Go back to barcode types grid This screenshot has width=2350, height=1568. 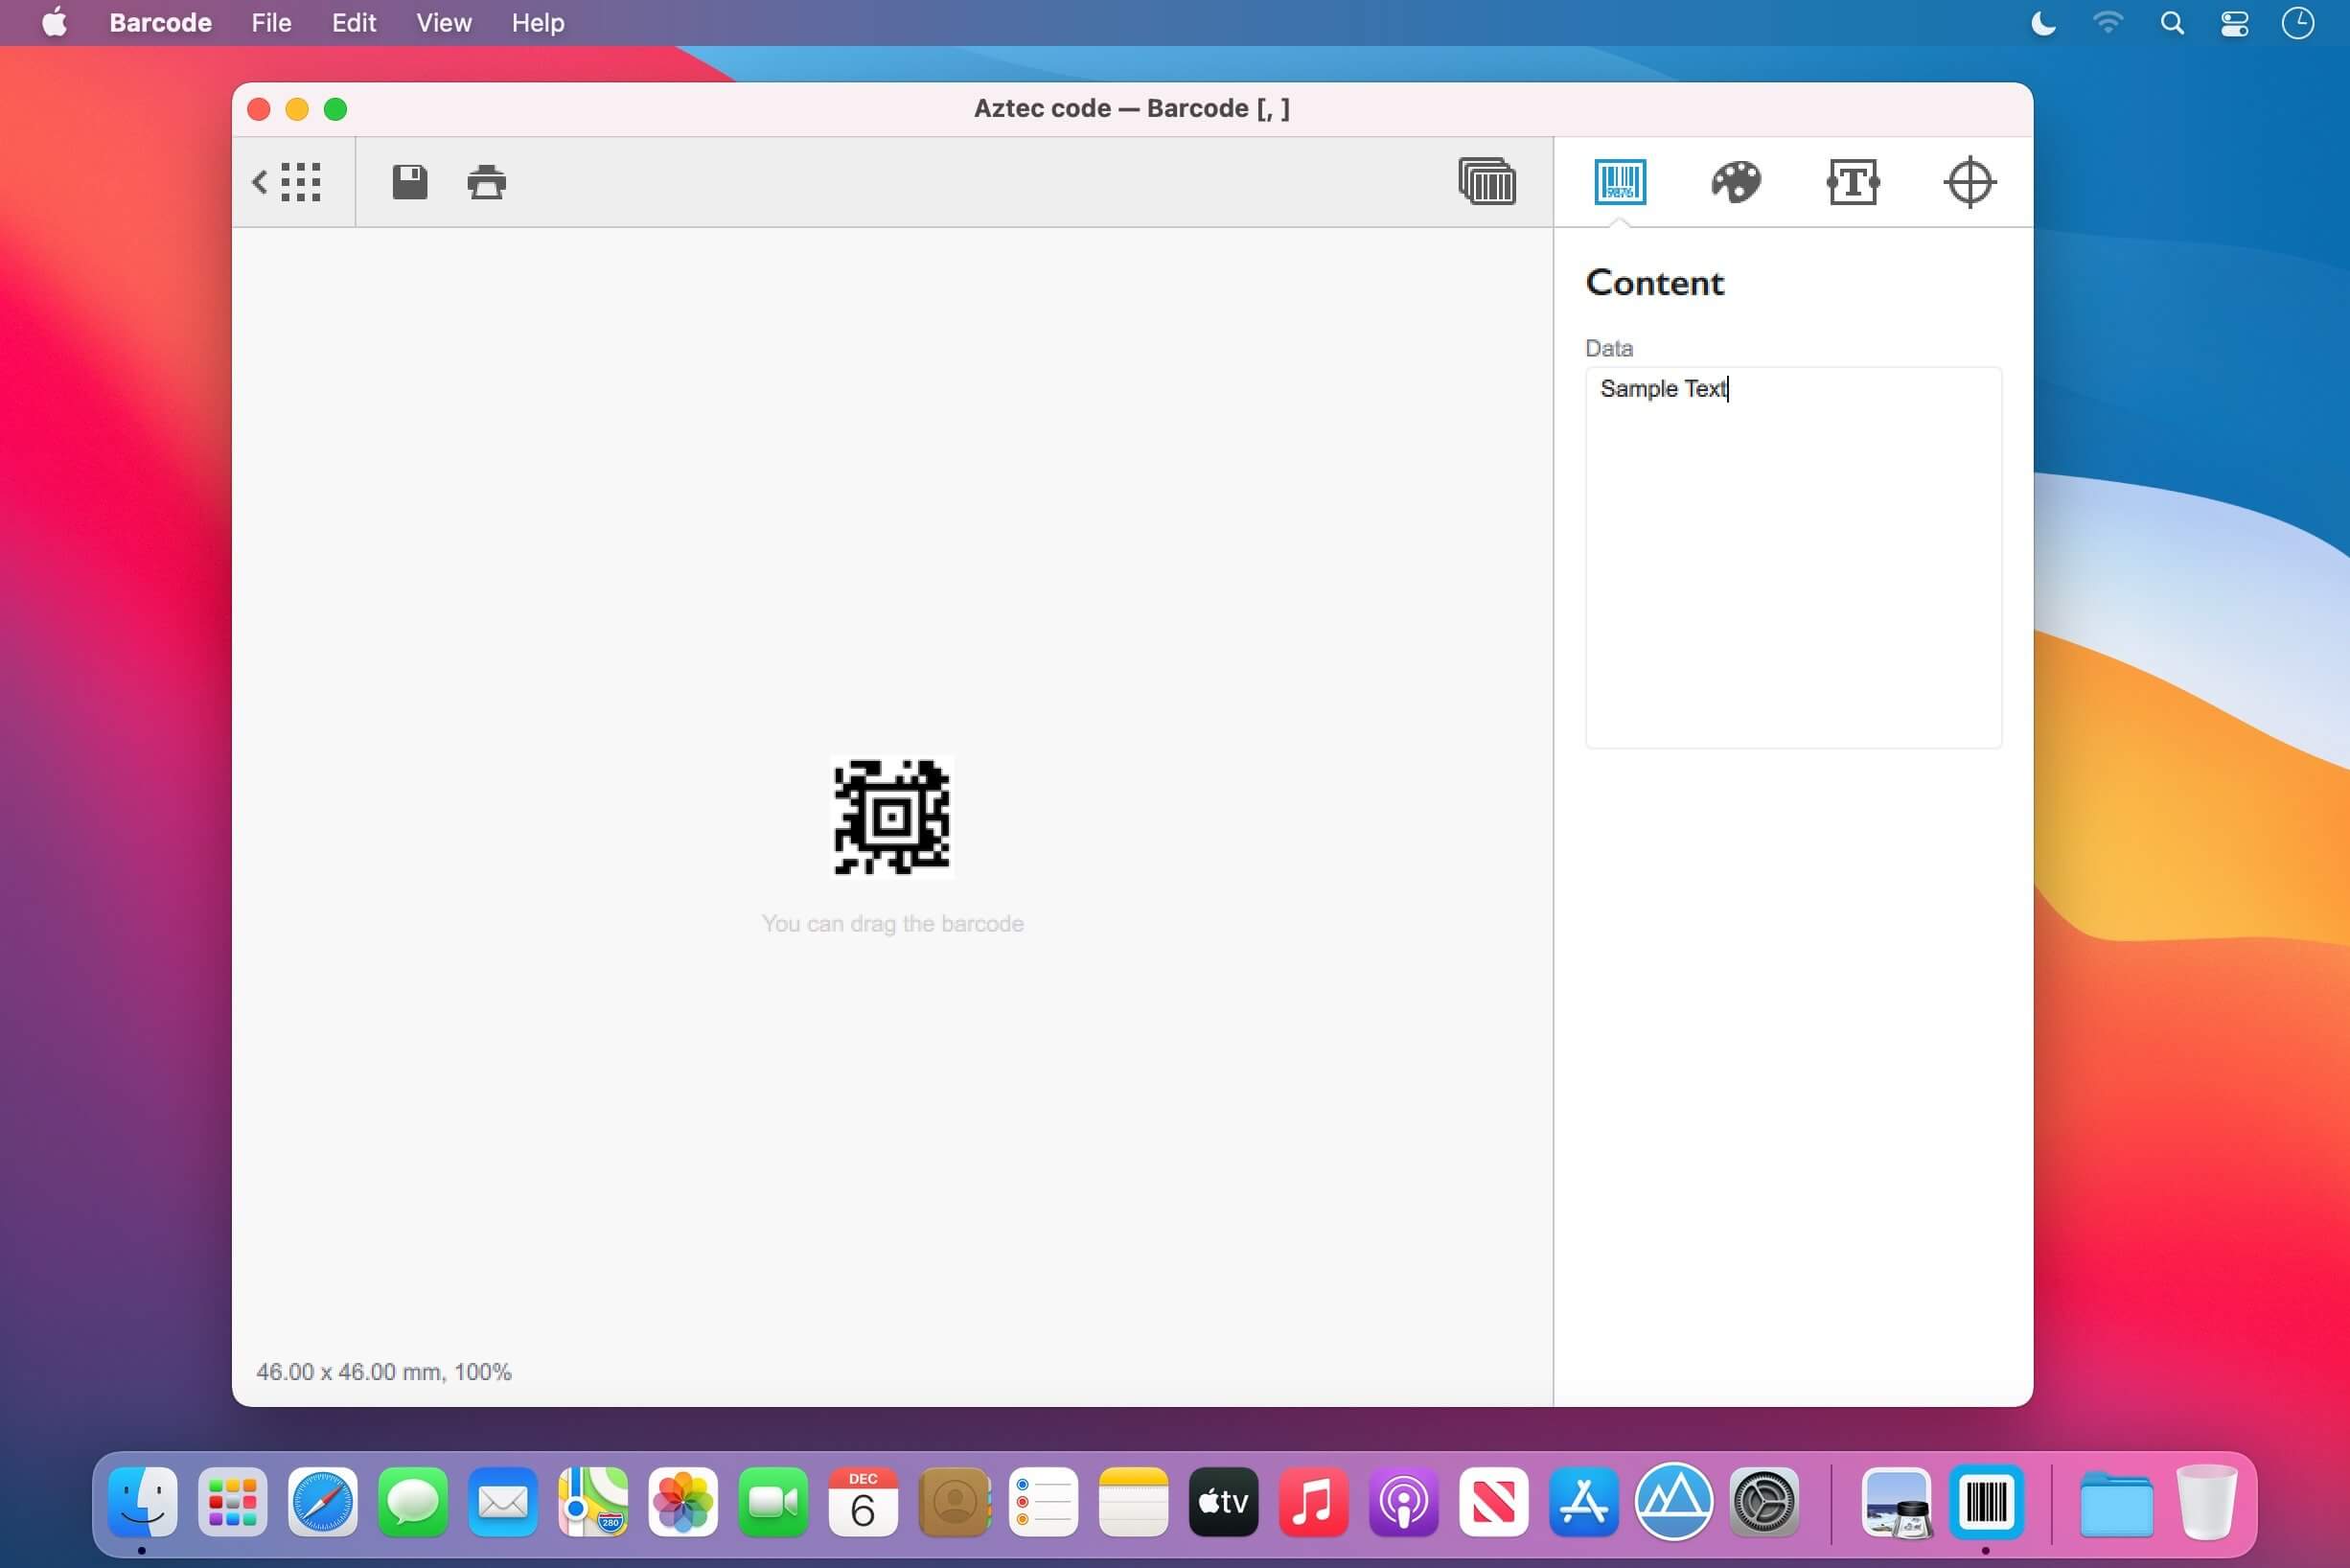click(x=287, y=182)
